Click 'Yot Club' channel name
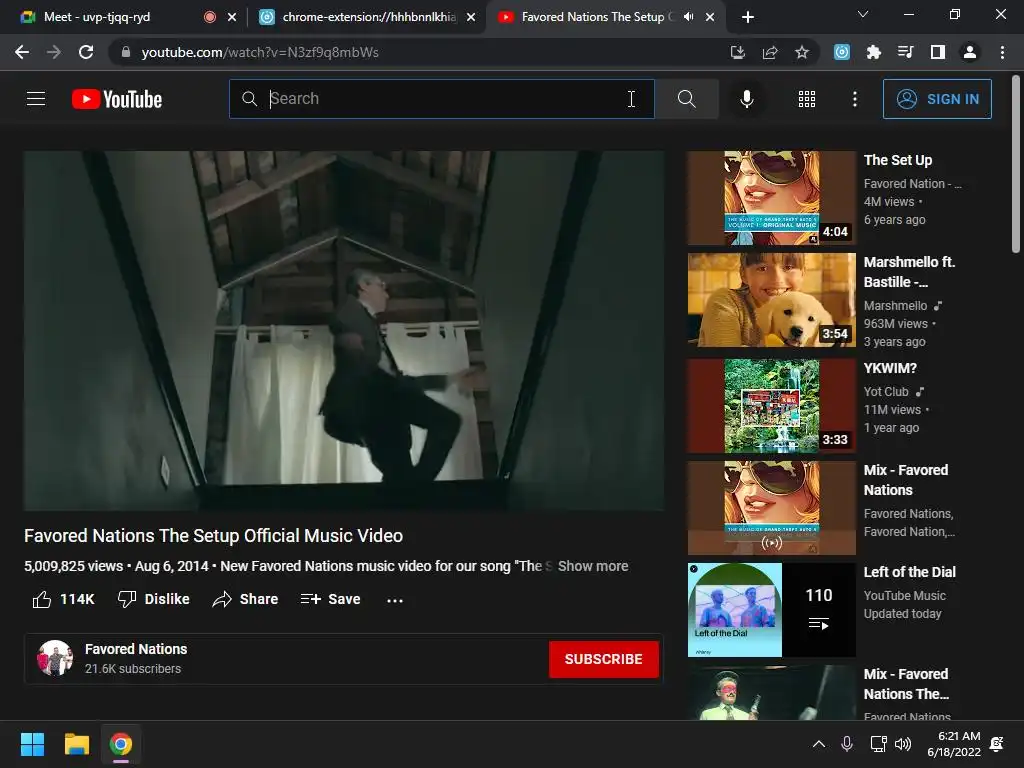Screen dimensions: 1024x768 click(x=886, y=392)
